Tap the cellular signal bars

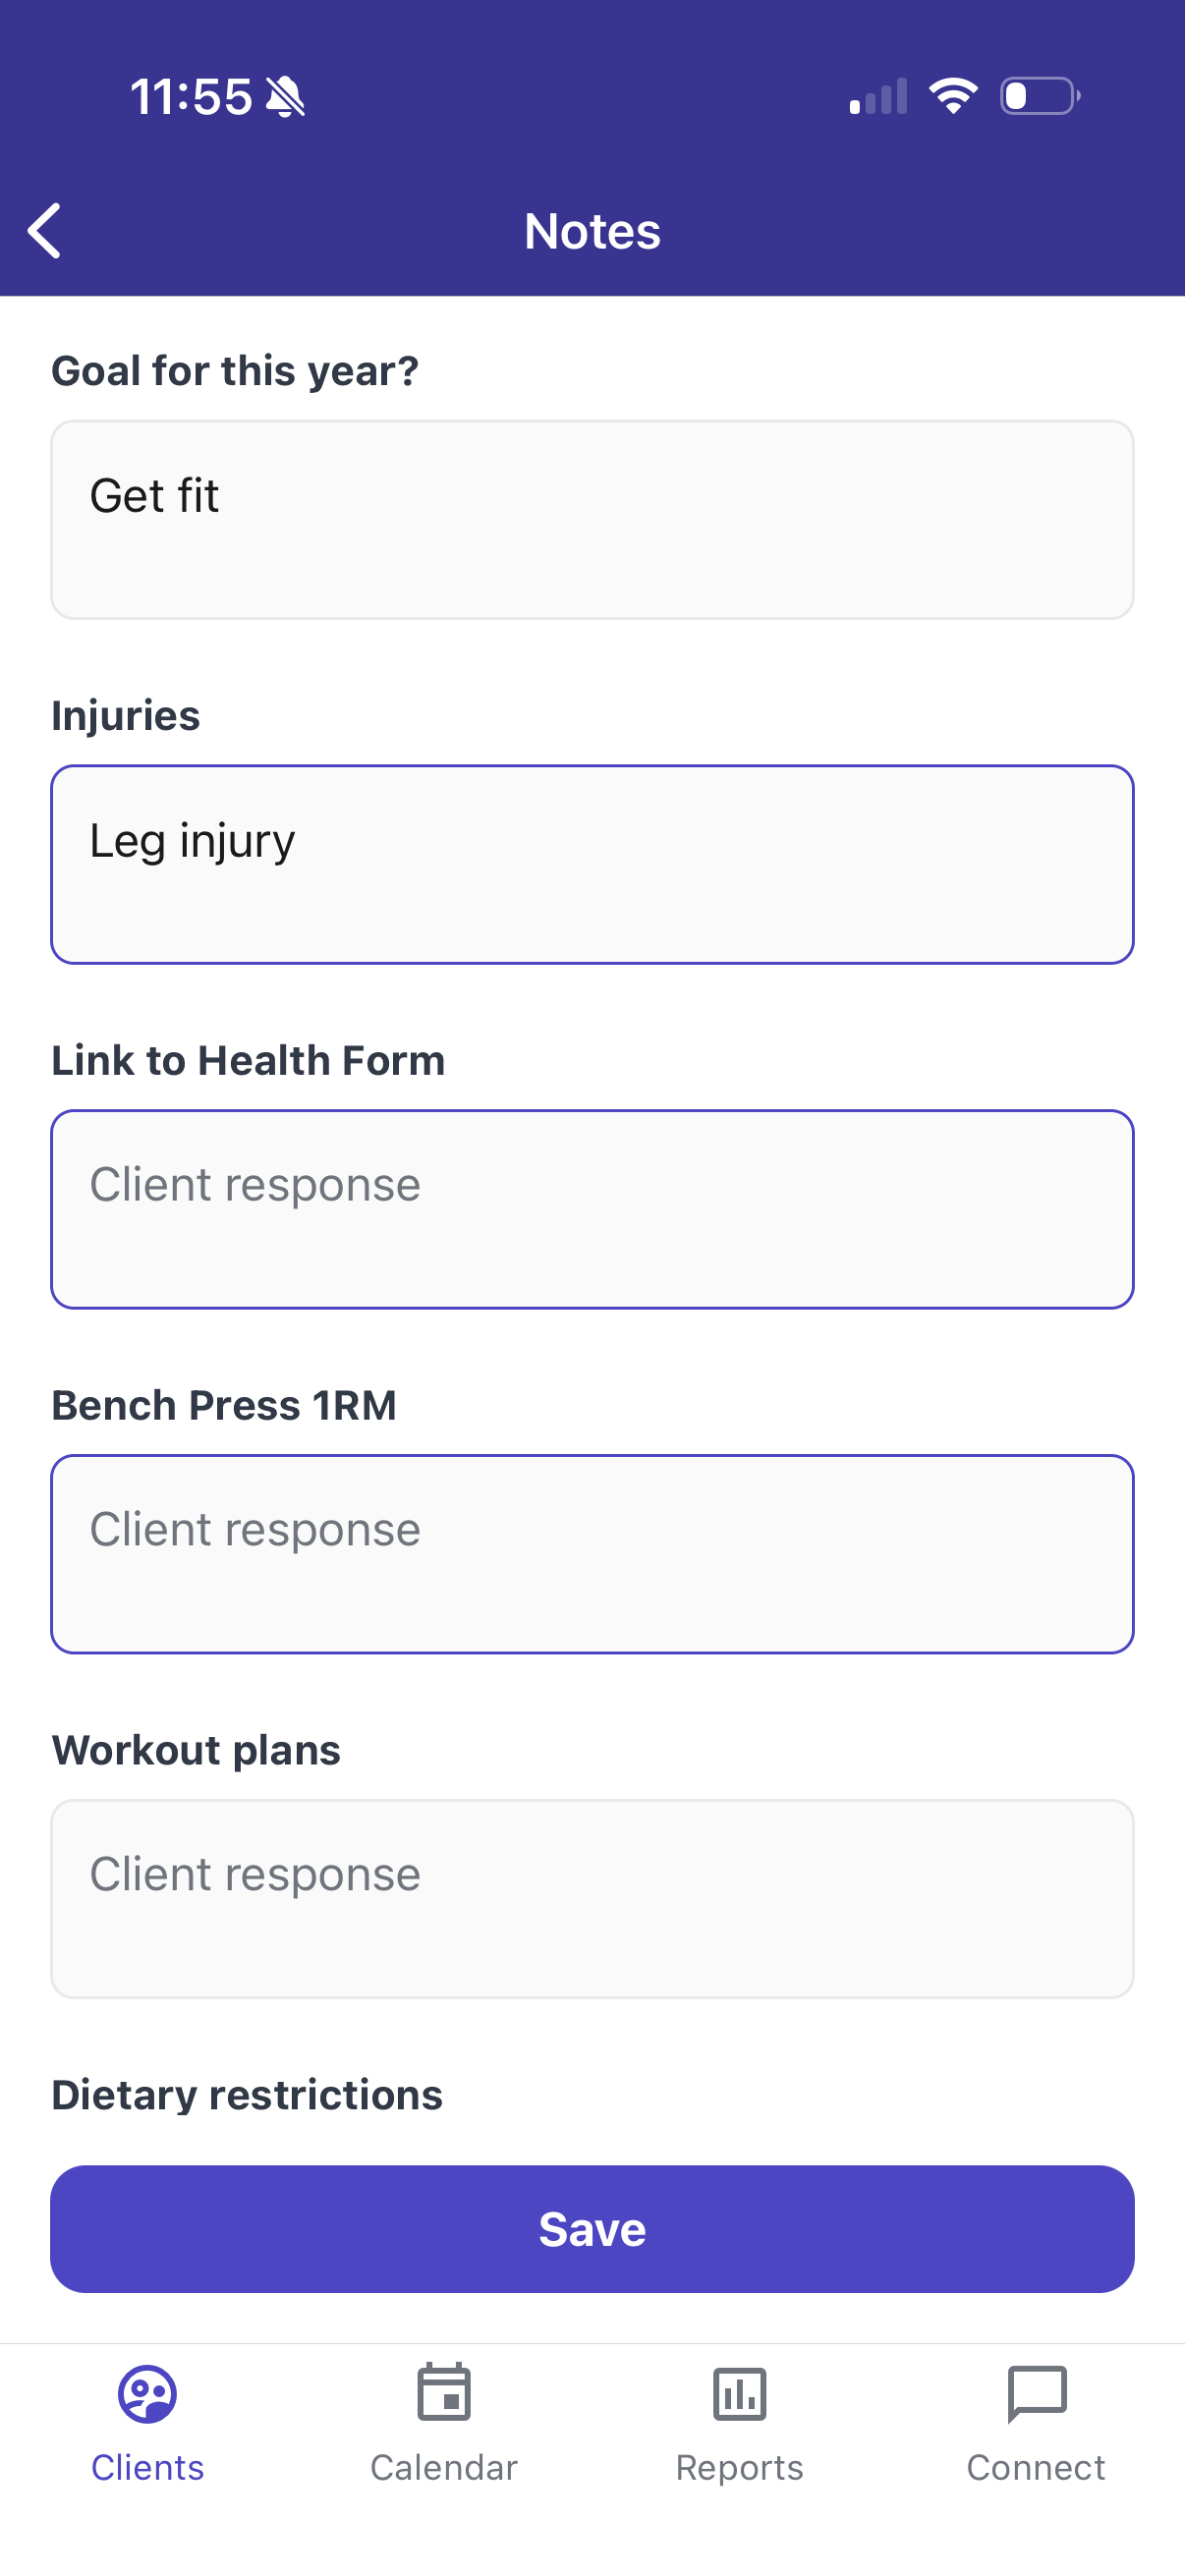coord(878,96)
